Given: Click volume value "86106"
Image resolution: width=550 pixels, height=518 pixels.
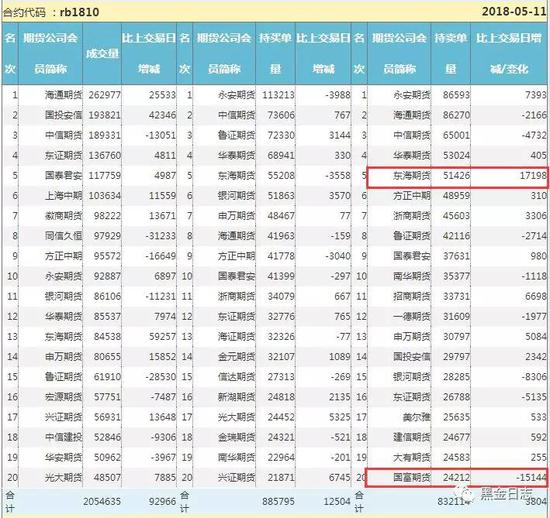Looking at the screenshot, I should (x=107, y=296).
